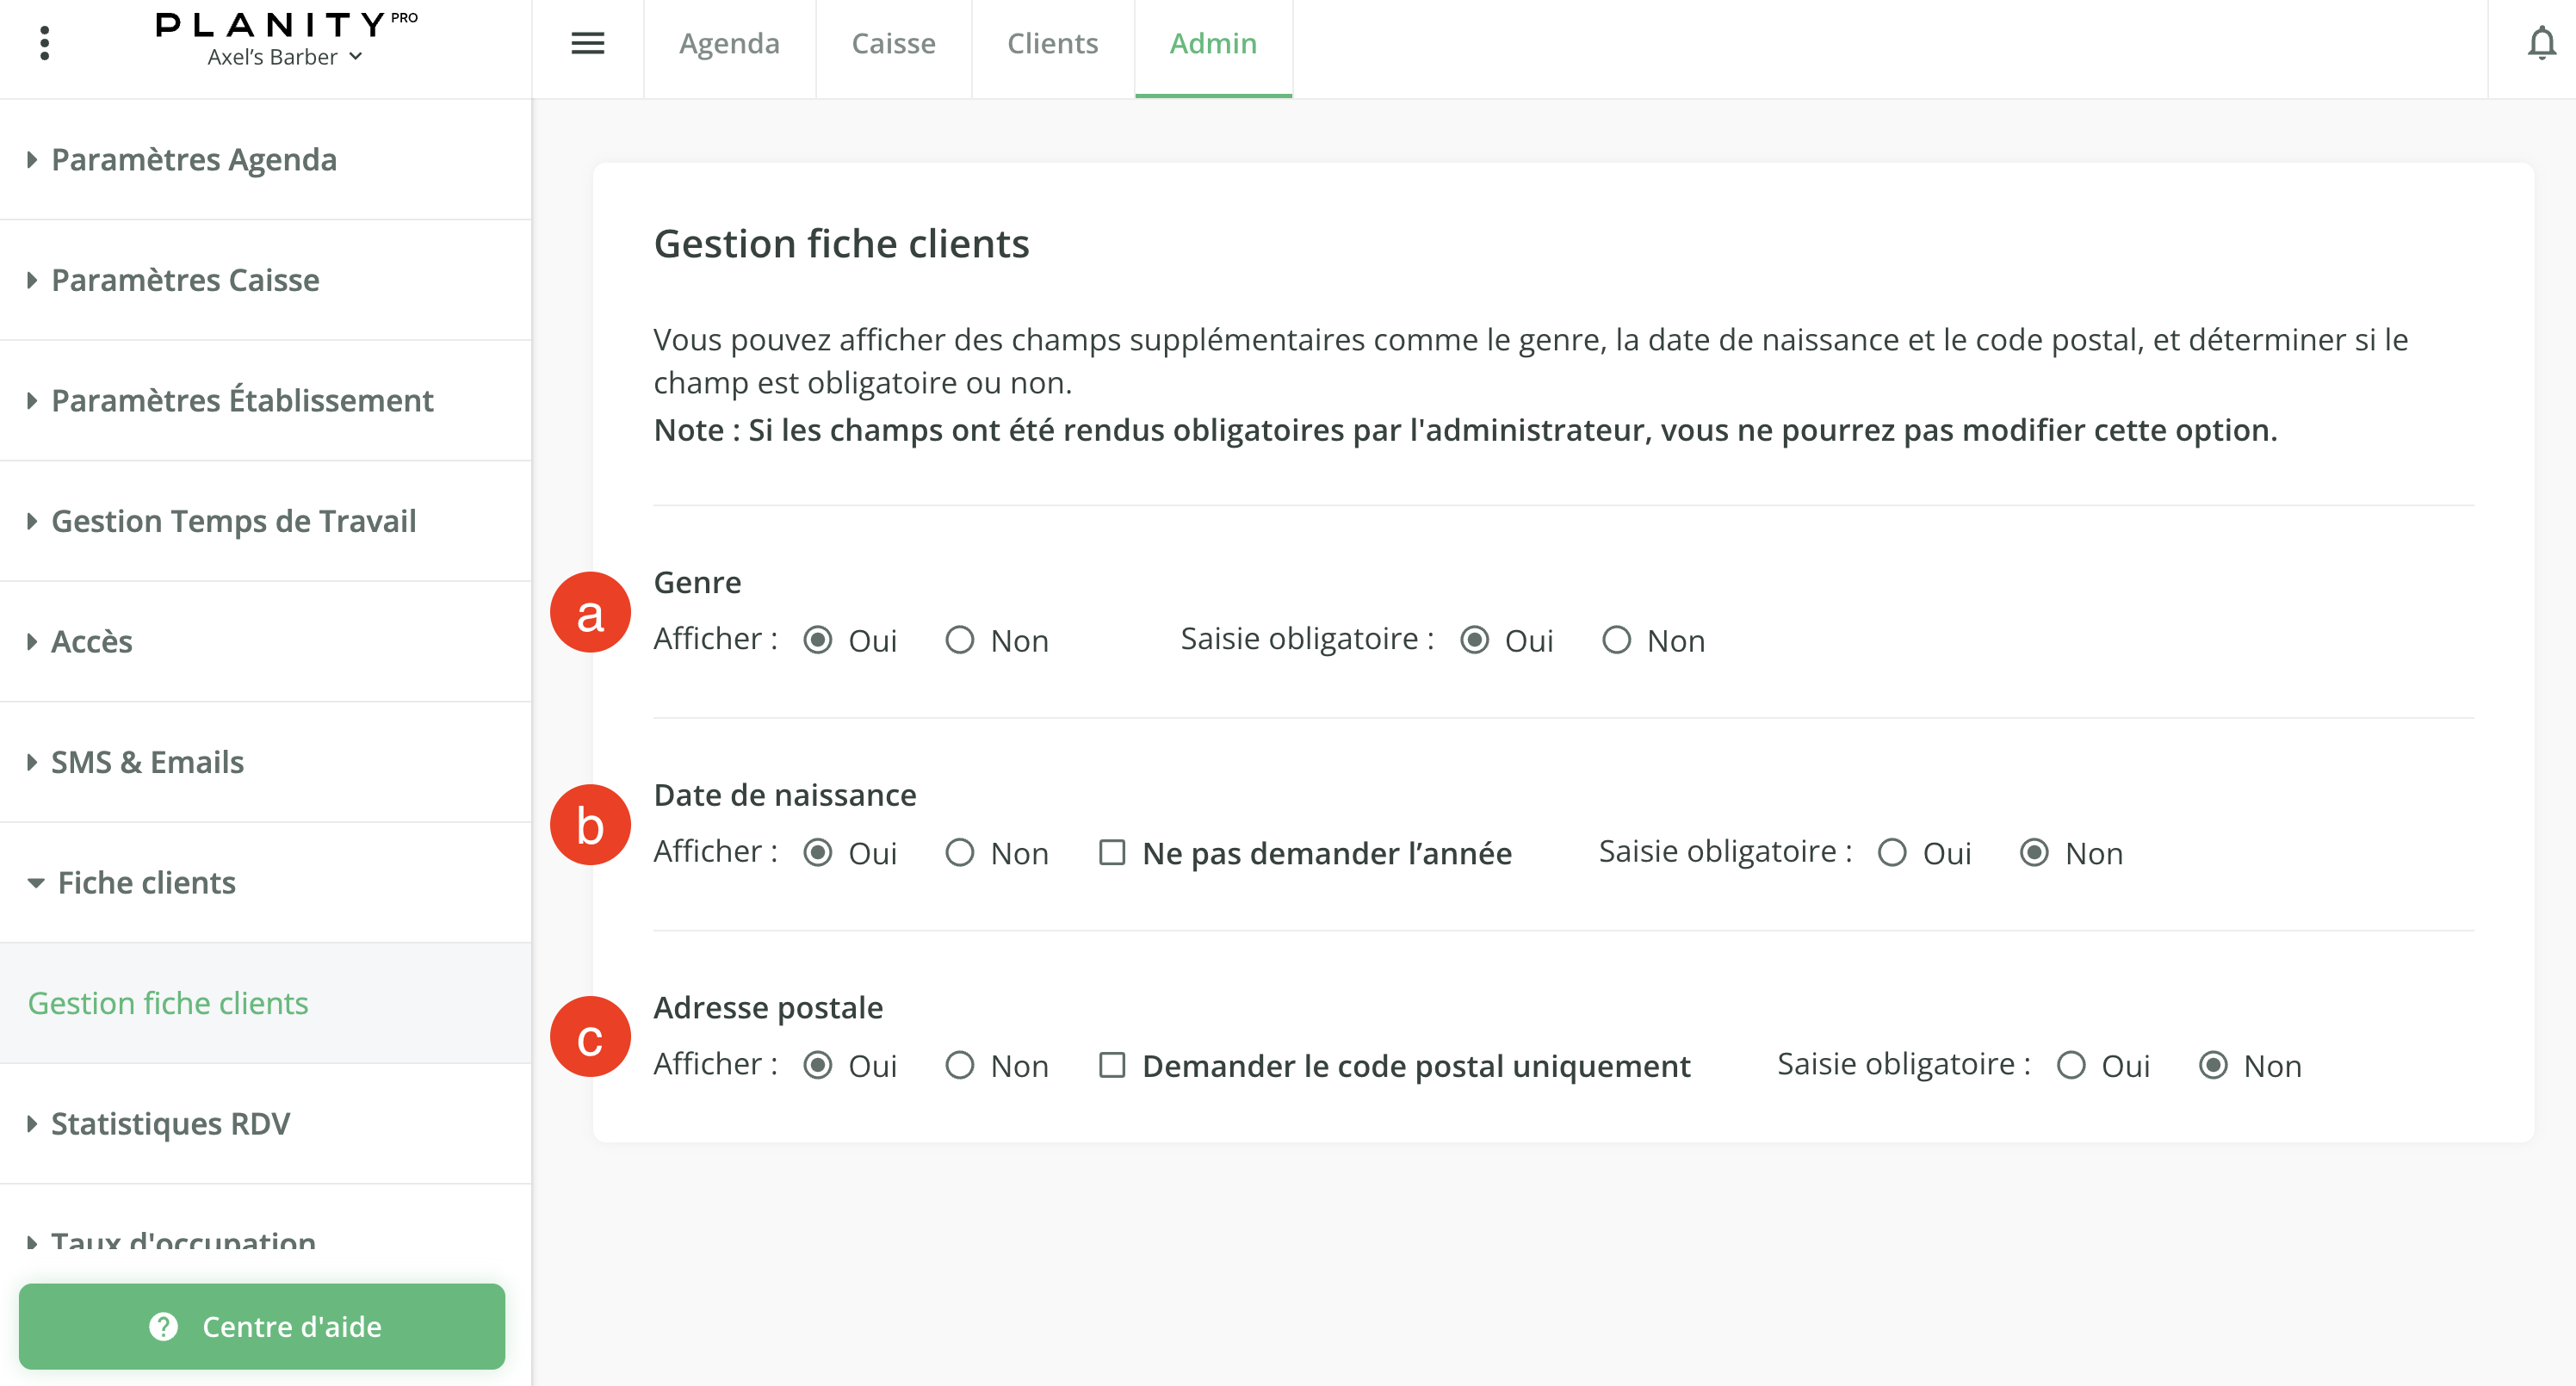2576x1386 pixels.
Task: Check Ne pas demander l'année
Action: pyautogui.click(x=1112, y=853)
